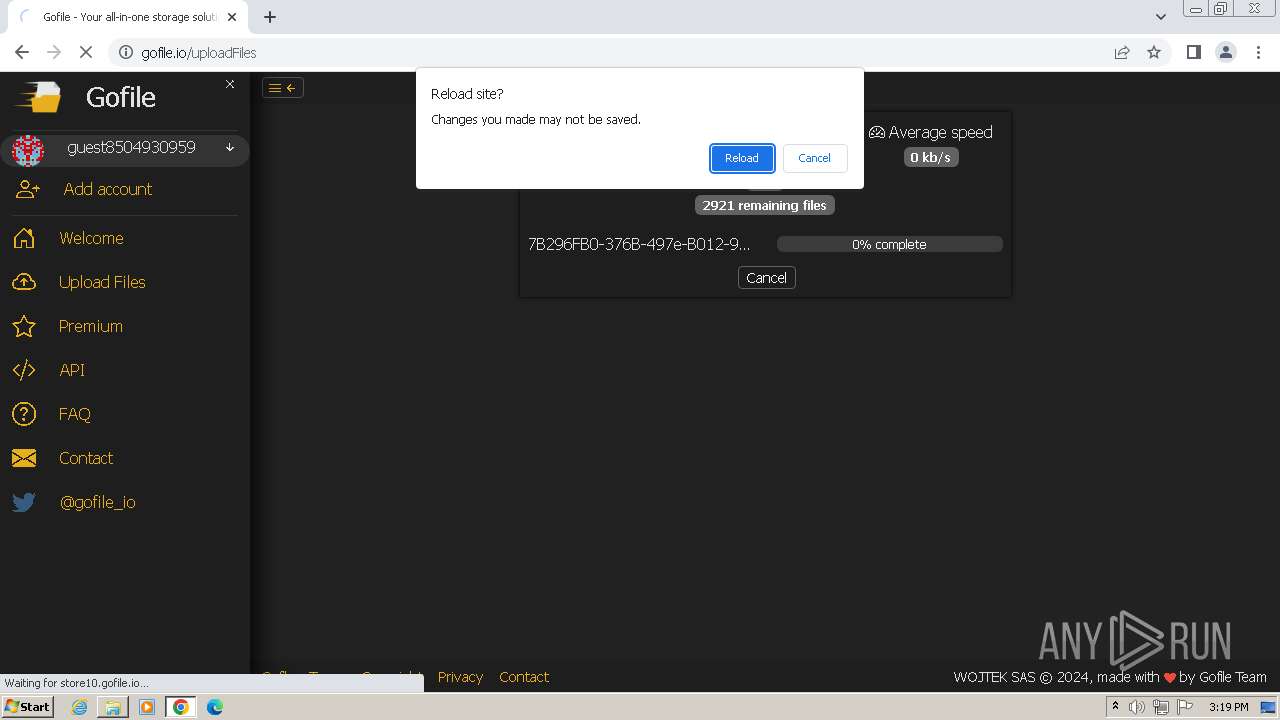Click the Action Center flag icon
This screenshot has height=720, width=1280.
1183,707
